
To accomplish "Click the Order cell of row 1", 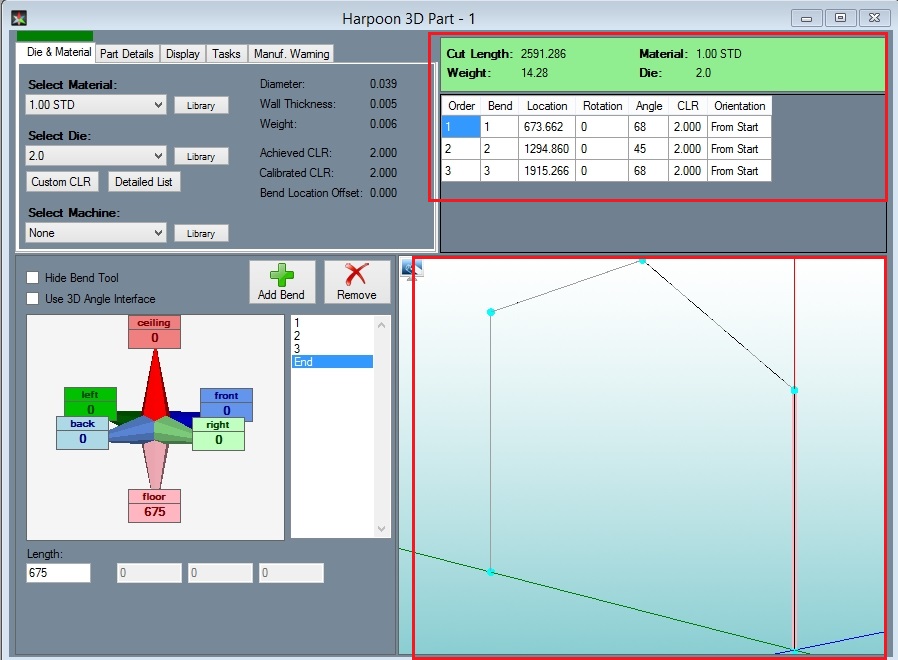I will click(x=460, y=127).
